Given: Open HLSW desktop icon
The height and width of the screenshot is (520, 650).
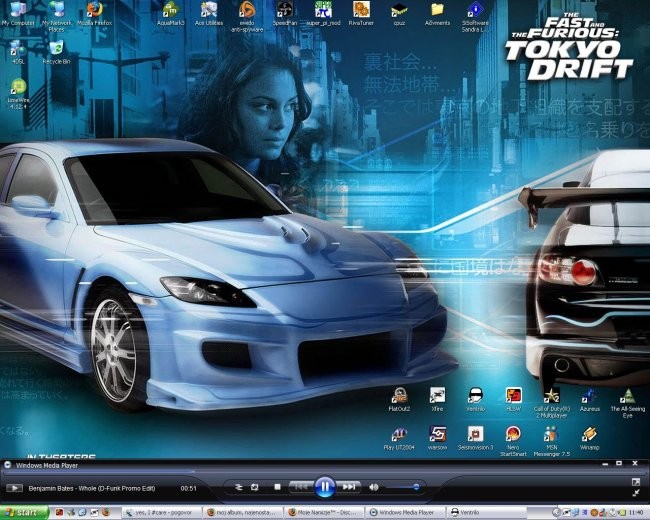Looking at the screenshot, I should [514, 400].
